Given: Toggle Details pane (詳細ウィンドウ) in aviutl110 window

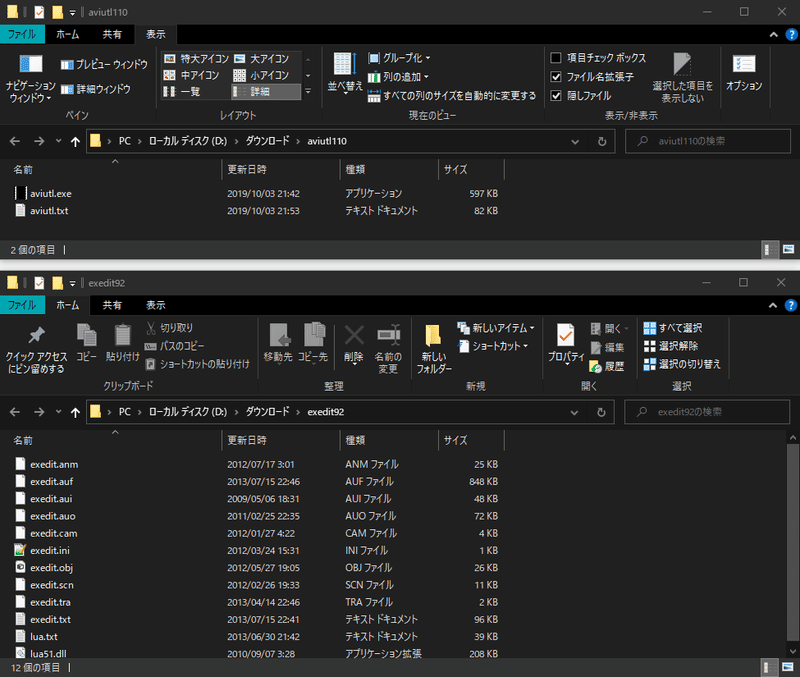Looking at the screenshot, I should (95, 89).
